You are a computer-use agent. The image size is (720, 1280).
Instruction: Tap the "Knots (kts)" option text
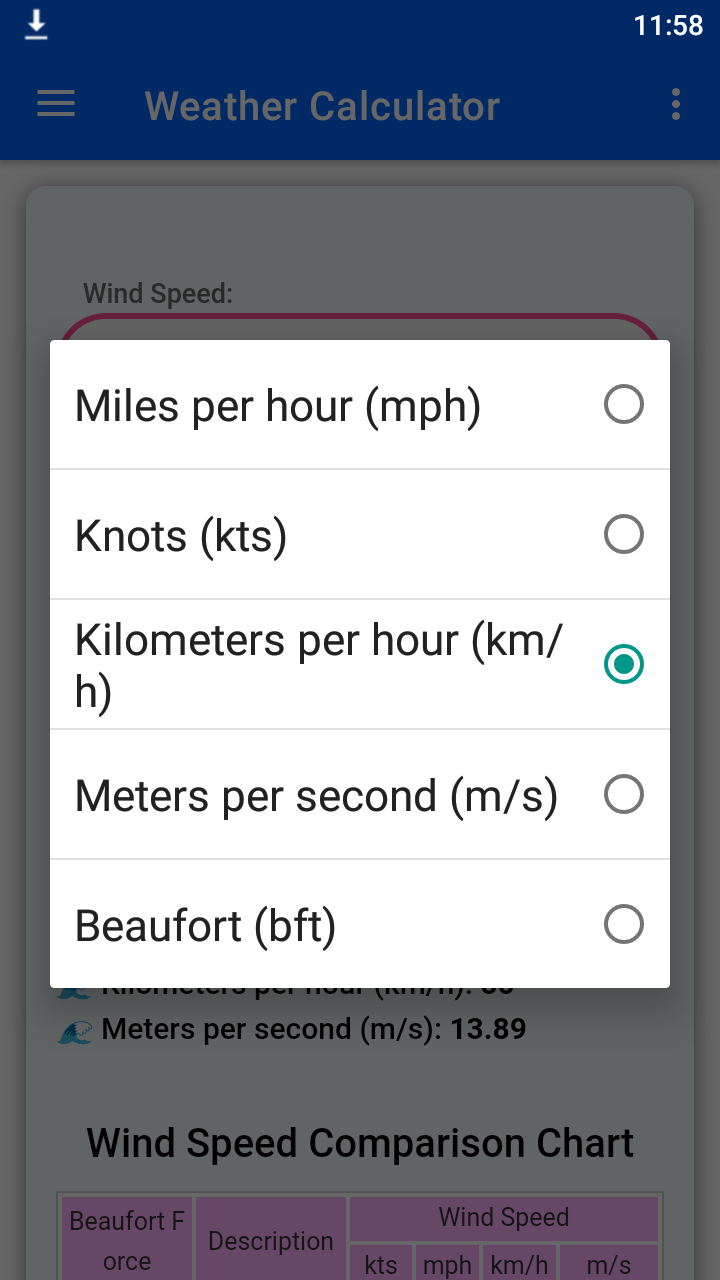pyautogui.click(x=181, y=536)
